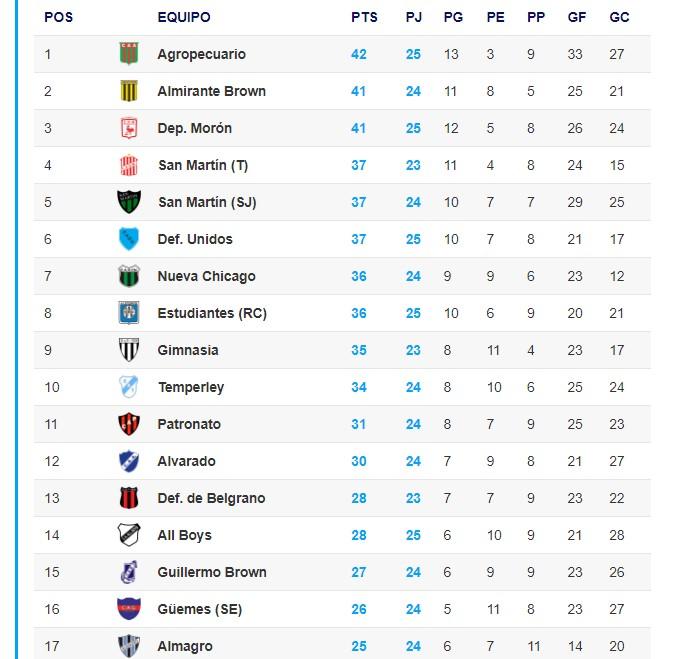
Task: Click the Nueva Chicago club badge
Action: [x=128, y=276]
